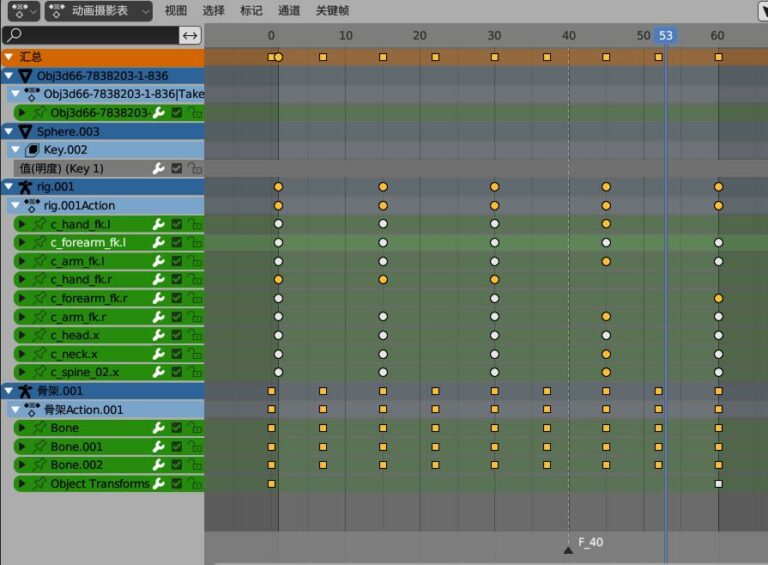Image resolution: width=768 pixels, height=565 pixels.
Task: Click the pin icon of c_neck.x group
Action: point(39,354)
